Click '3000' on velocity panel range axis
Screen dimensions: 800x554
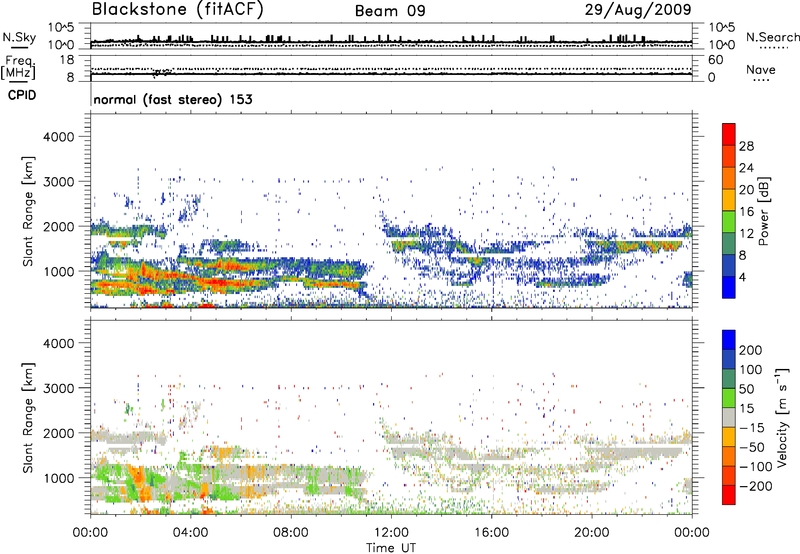coord(59,388)
